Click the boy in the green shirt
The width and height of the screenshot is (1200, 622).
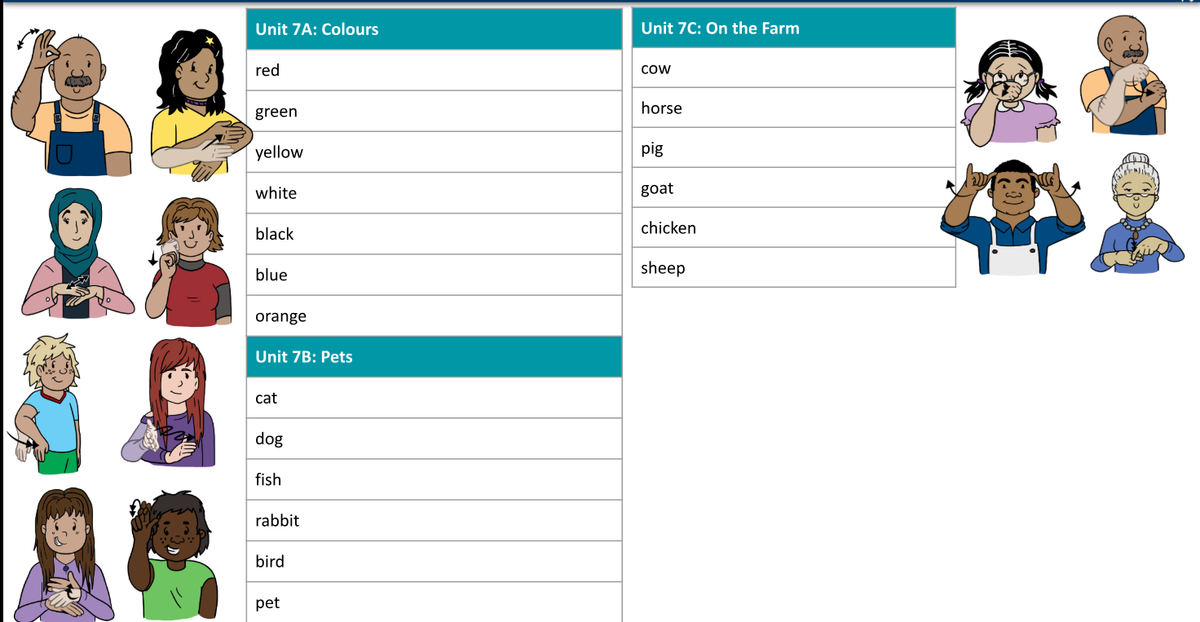176,557
